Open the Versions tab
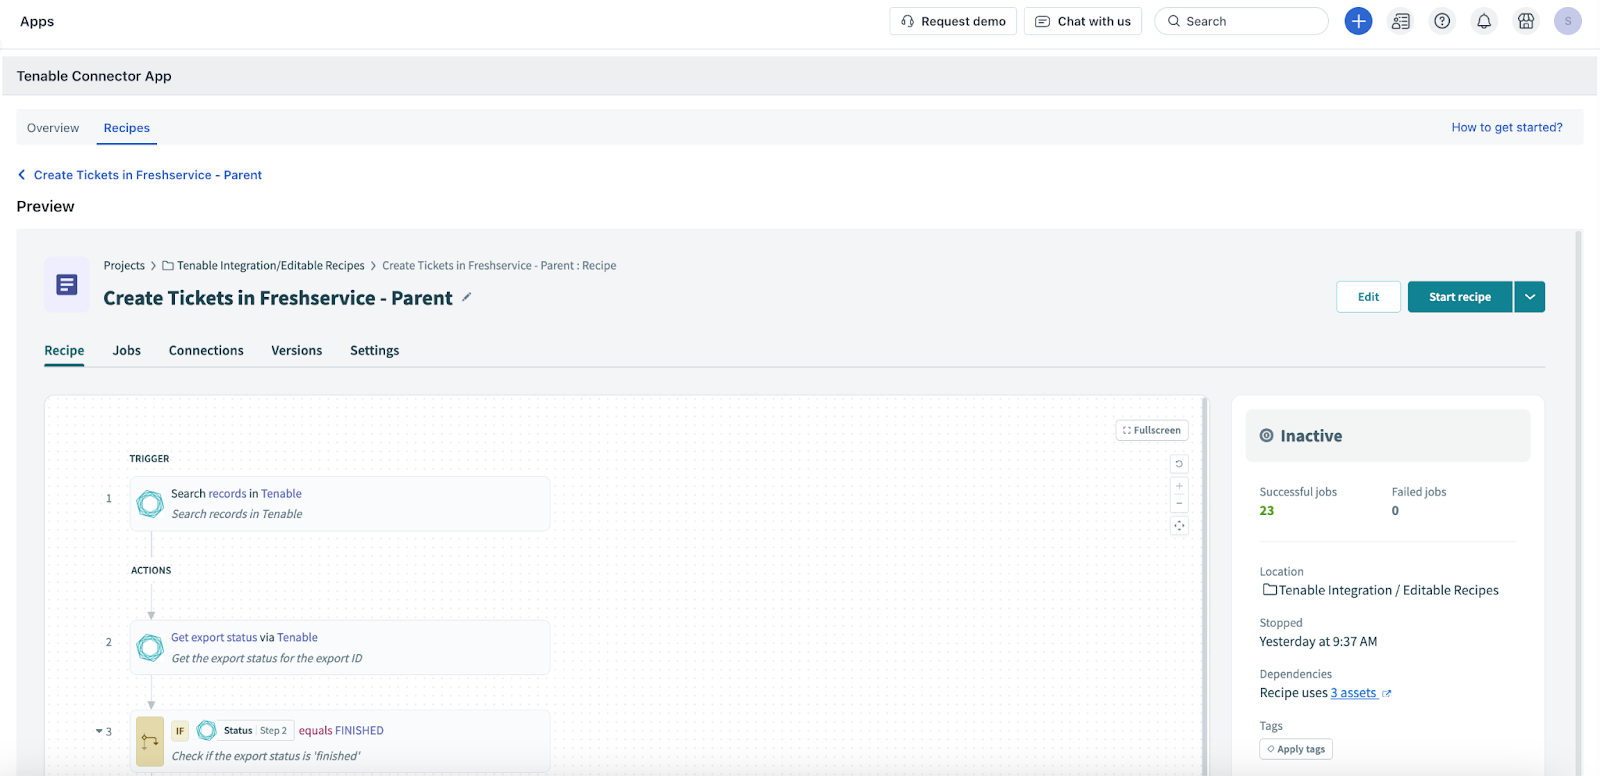Screen dimensions: 1600x776 point(297,351)
